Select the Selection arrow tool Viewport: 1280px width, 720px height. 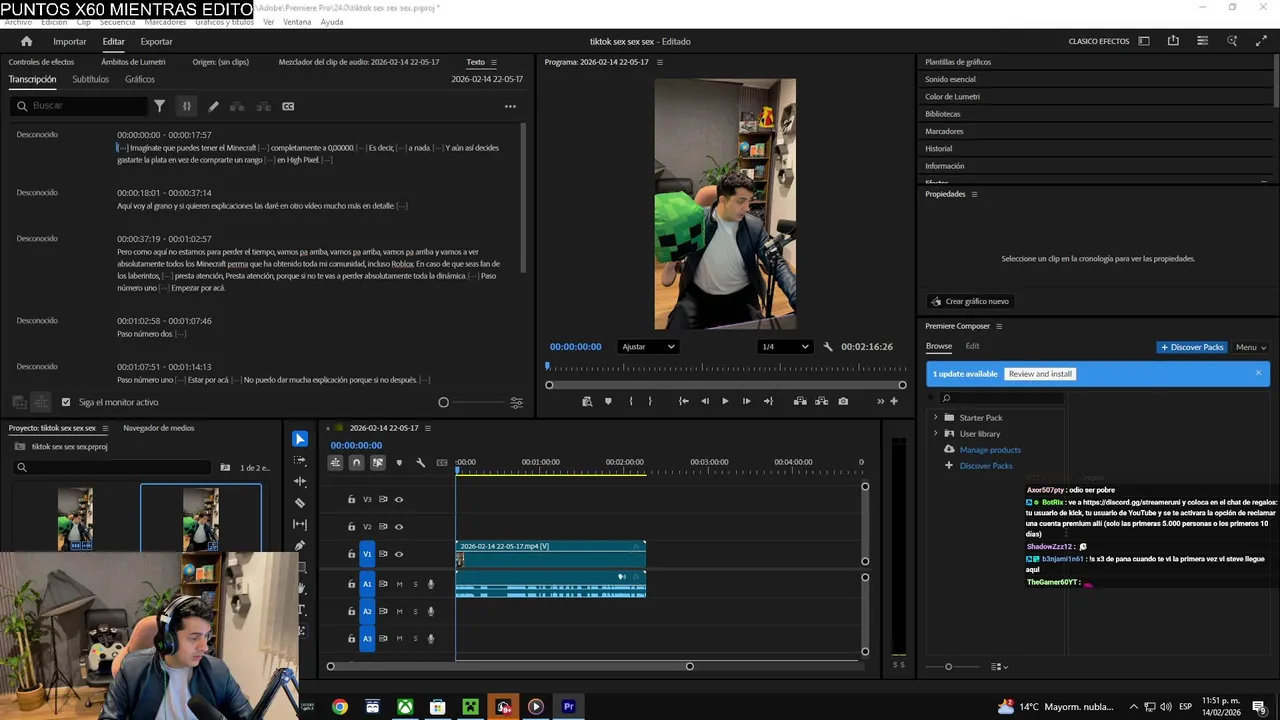pos(300,439)
